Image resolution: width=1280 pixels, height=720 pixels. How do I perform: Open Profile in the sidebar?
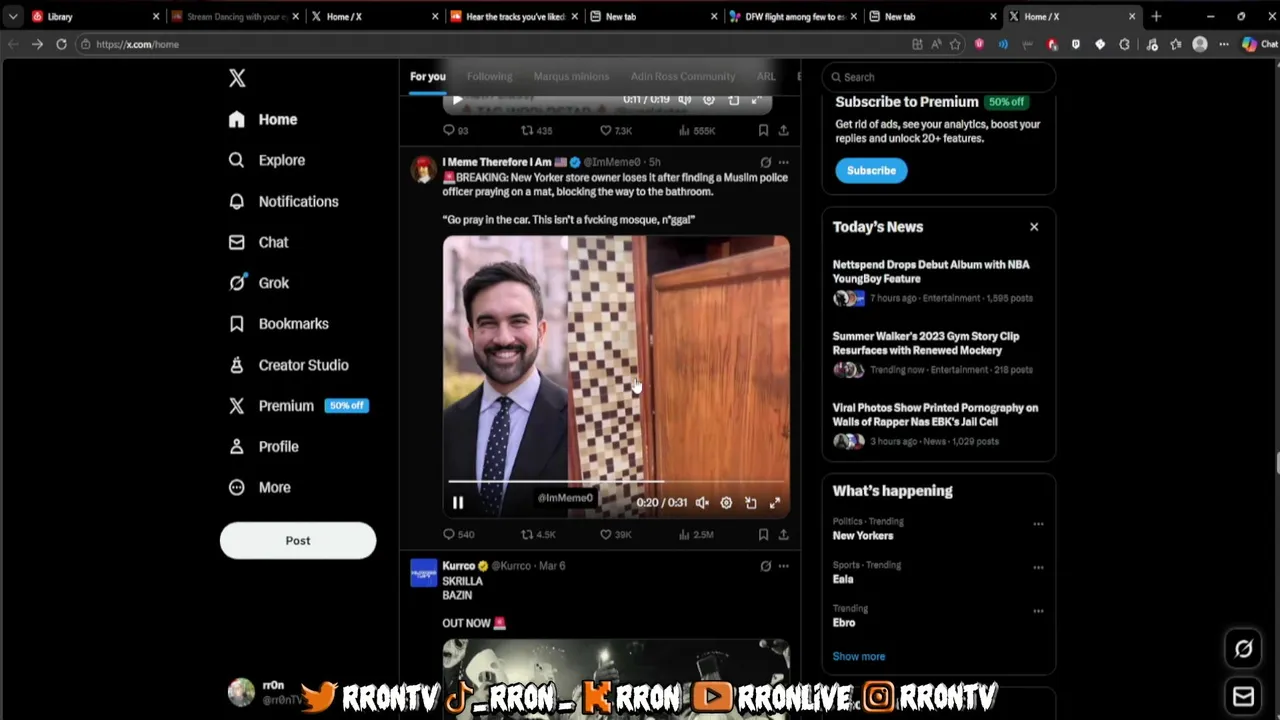coord(264,447)
